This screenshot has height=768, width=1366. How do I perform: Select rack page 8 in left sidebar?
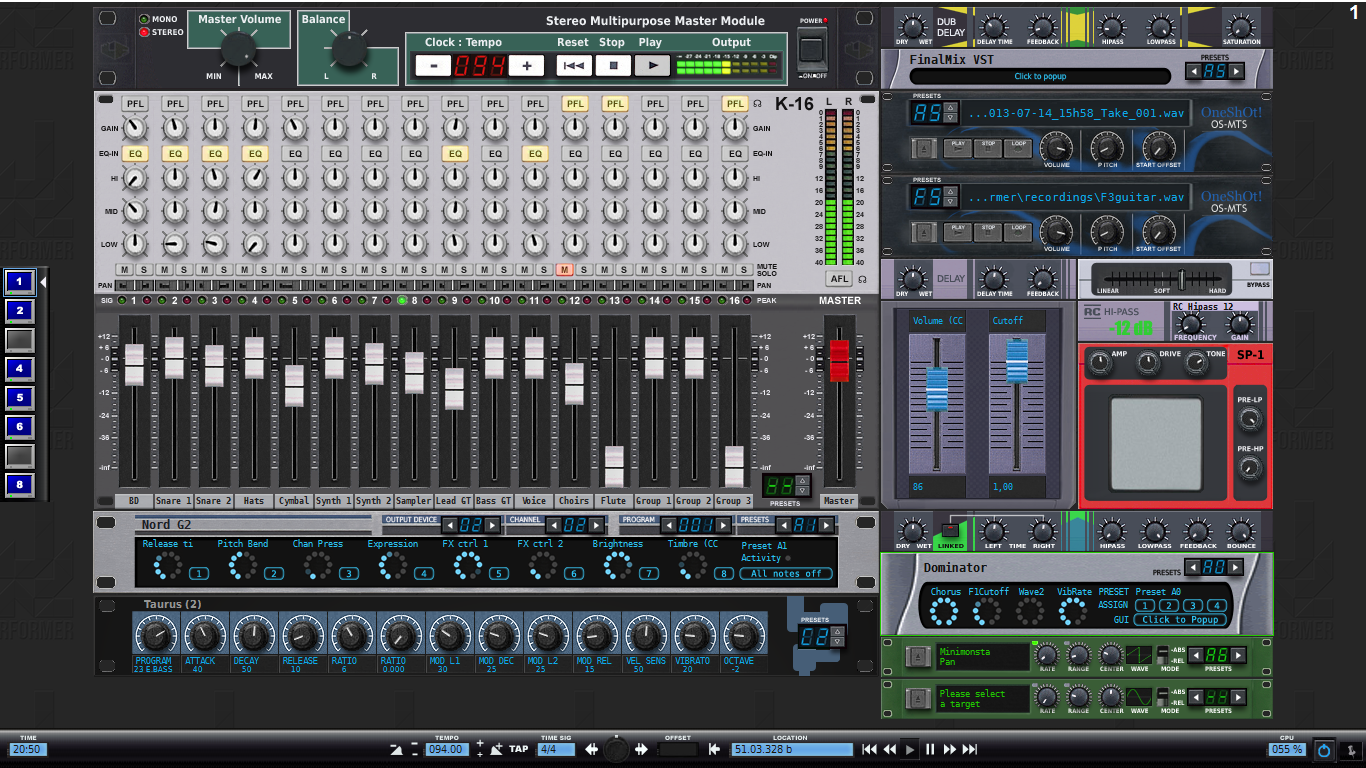click(19, 485)
